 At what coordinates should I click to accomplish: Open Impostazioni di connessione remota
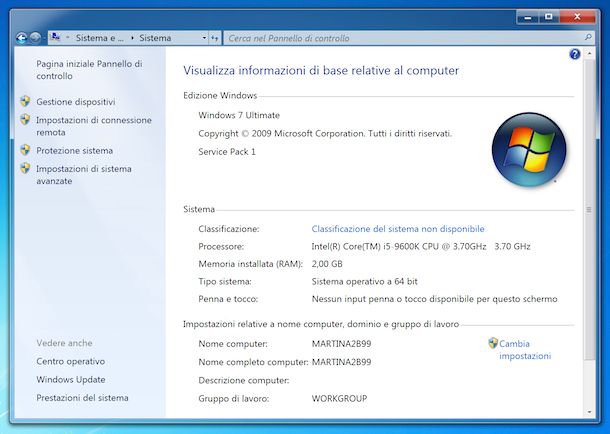click(94, 126)
